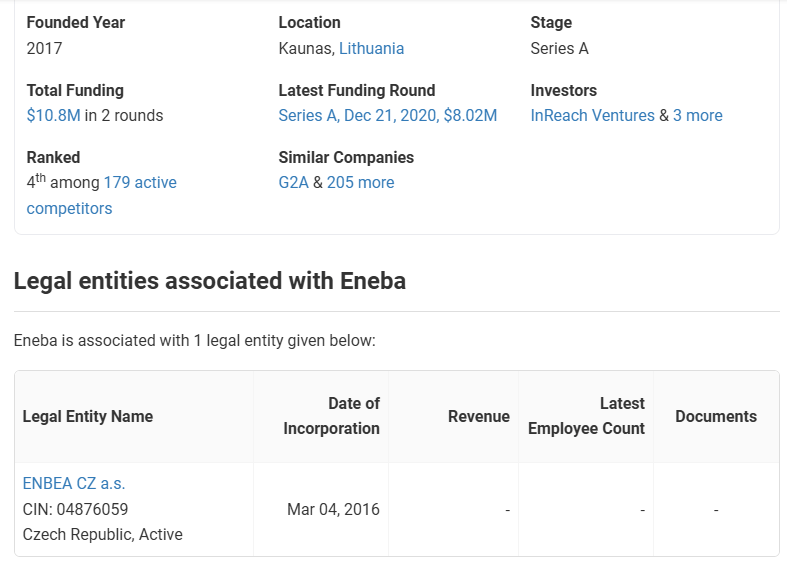Select the Revenue column header
Screen dimensions: 787x565
tap(478, 416)
